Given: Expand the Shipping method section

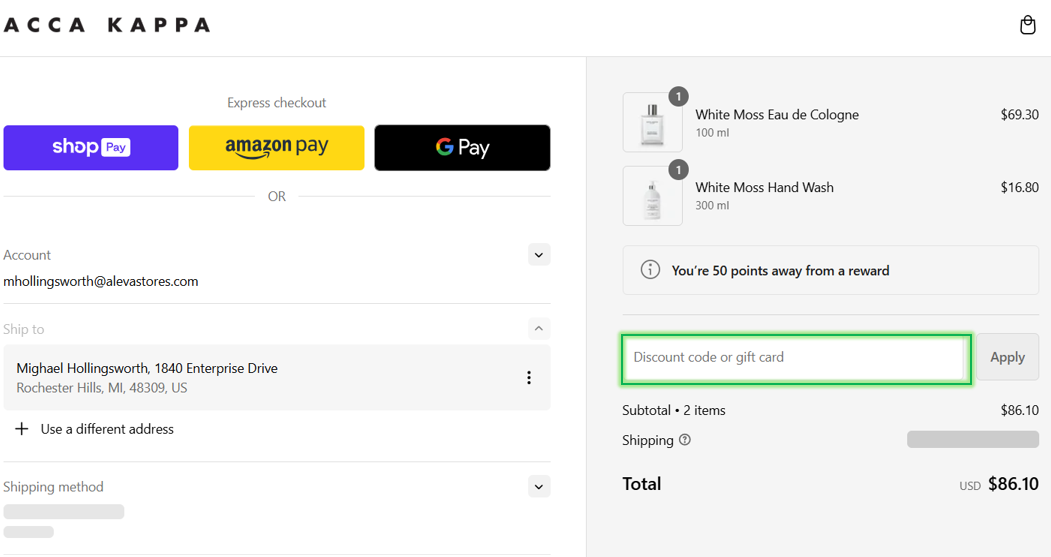Looking at the screenshot, I should point(539,487).
